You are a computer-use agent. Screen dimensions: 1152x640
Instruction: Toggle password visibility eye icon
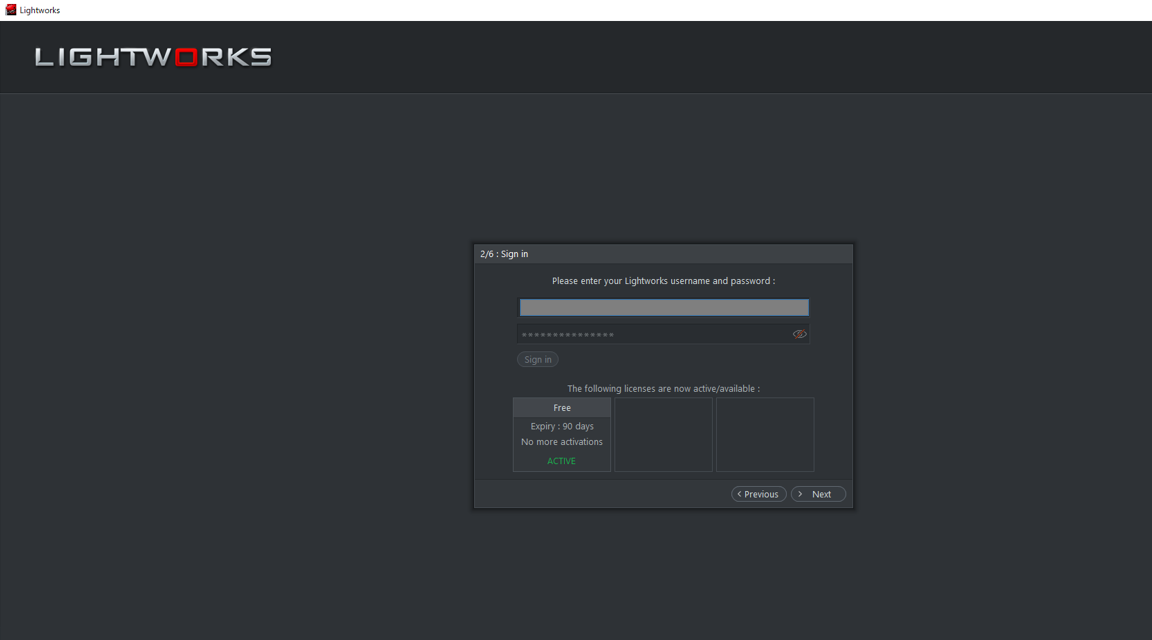(799, 334)
